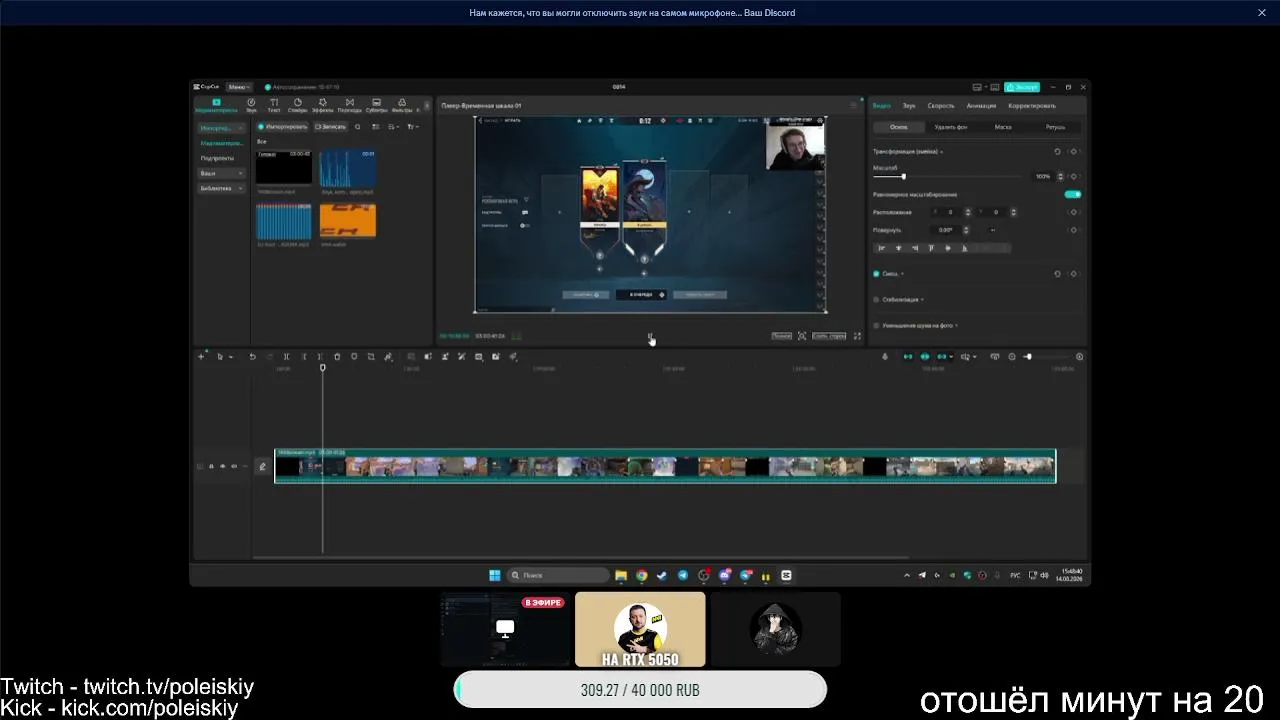
Task: Select the Retouch (Ретушь) sub-tab
Action: (1055, 127)
